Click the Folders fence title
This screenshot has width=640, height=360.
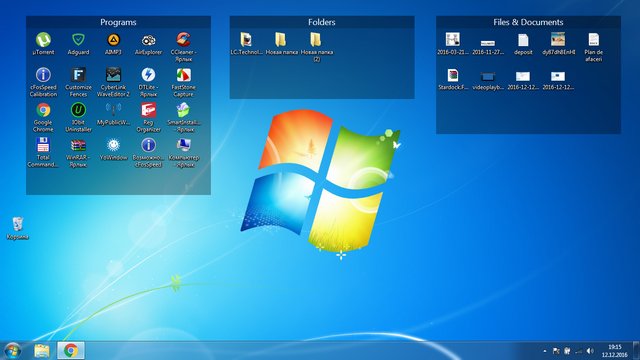(x=322, y=22)
